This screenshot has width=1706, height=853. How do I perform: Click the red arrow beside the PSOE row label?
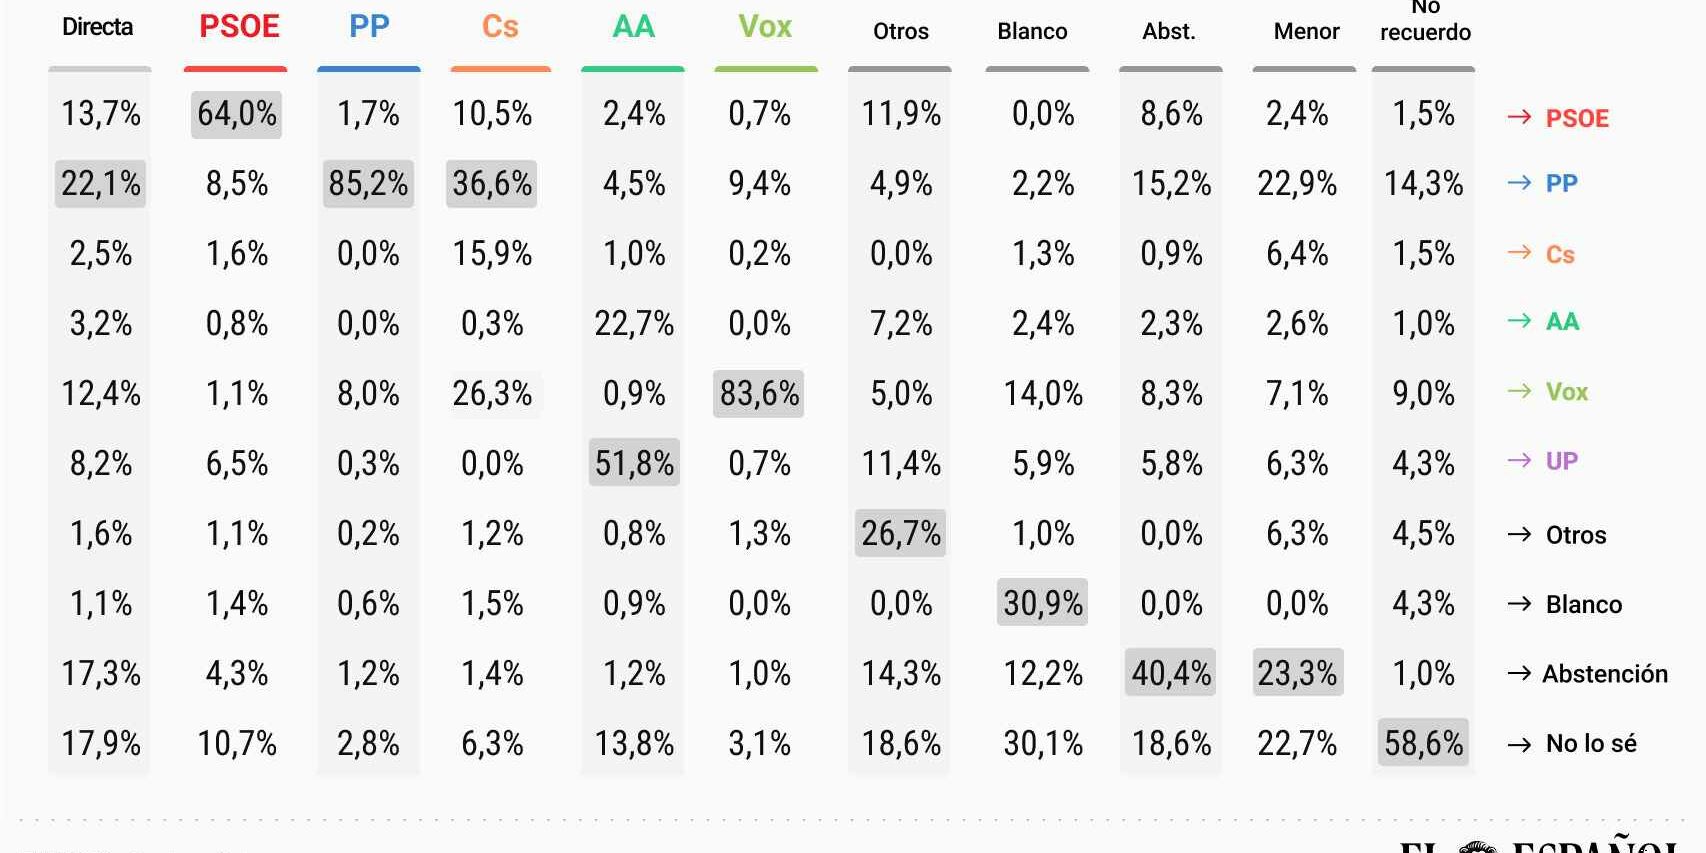1518,118
